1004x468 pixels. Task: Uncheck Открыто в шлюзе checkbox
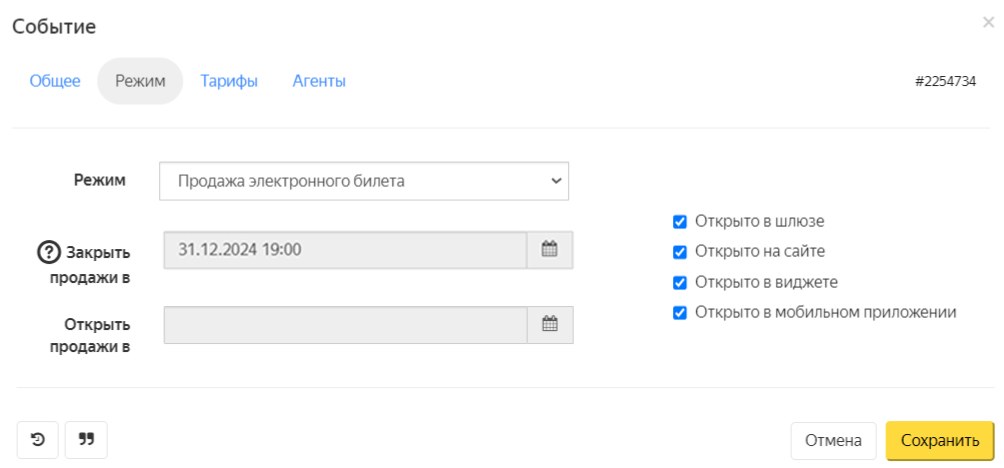coord(680,222)
